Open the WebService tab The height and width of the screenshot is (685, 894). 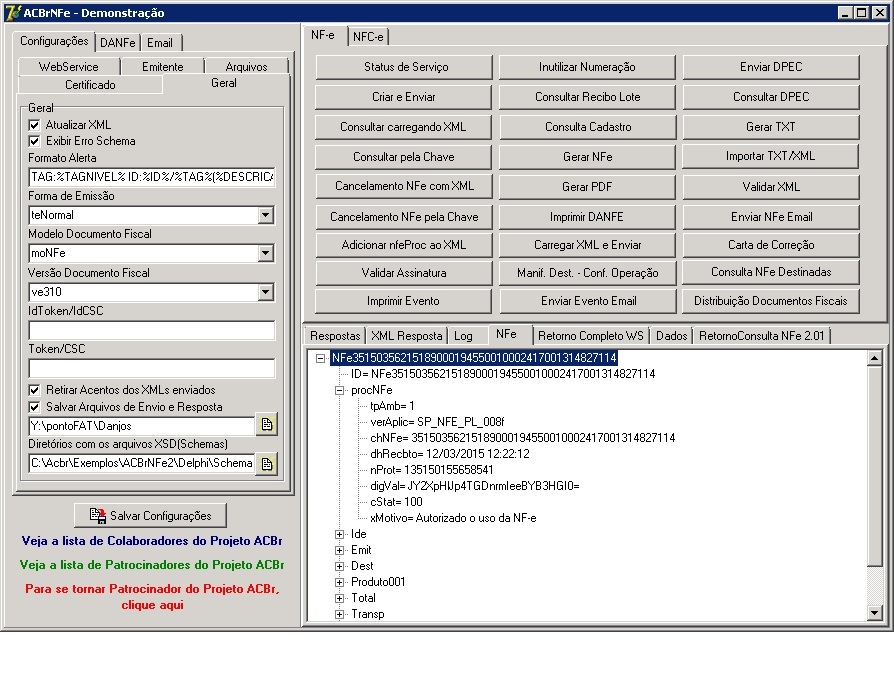pyautogui.click(x=68, y=67)
